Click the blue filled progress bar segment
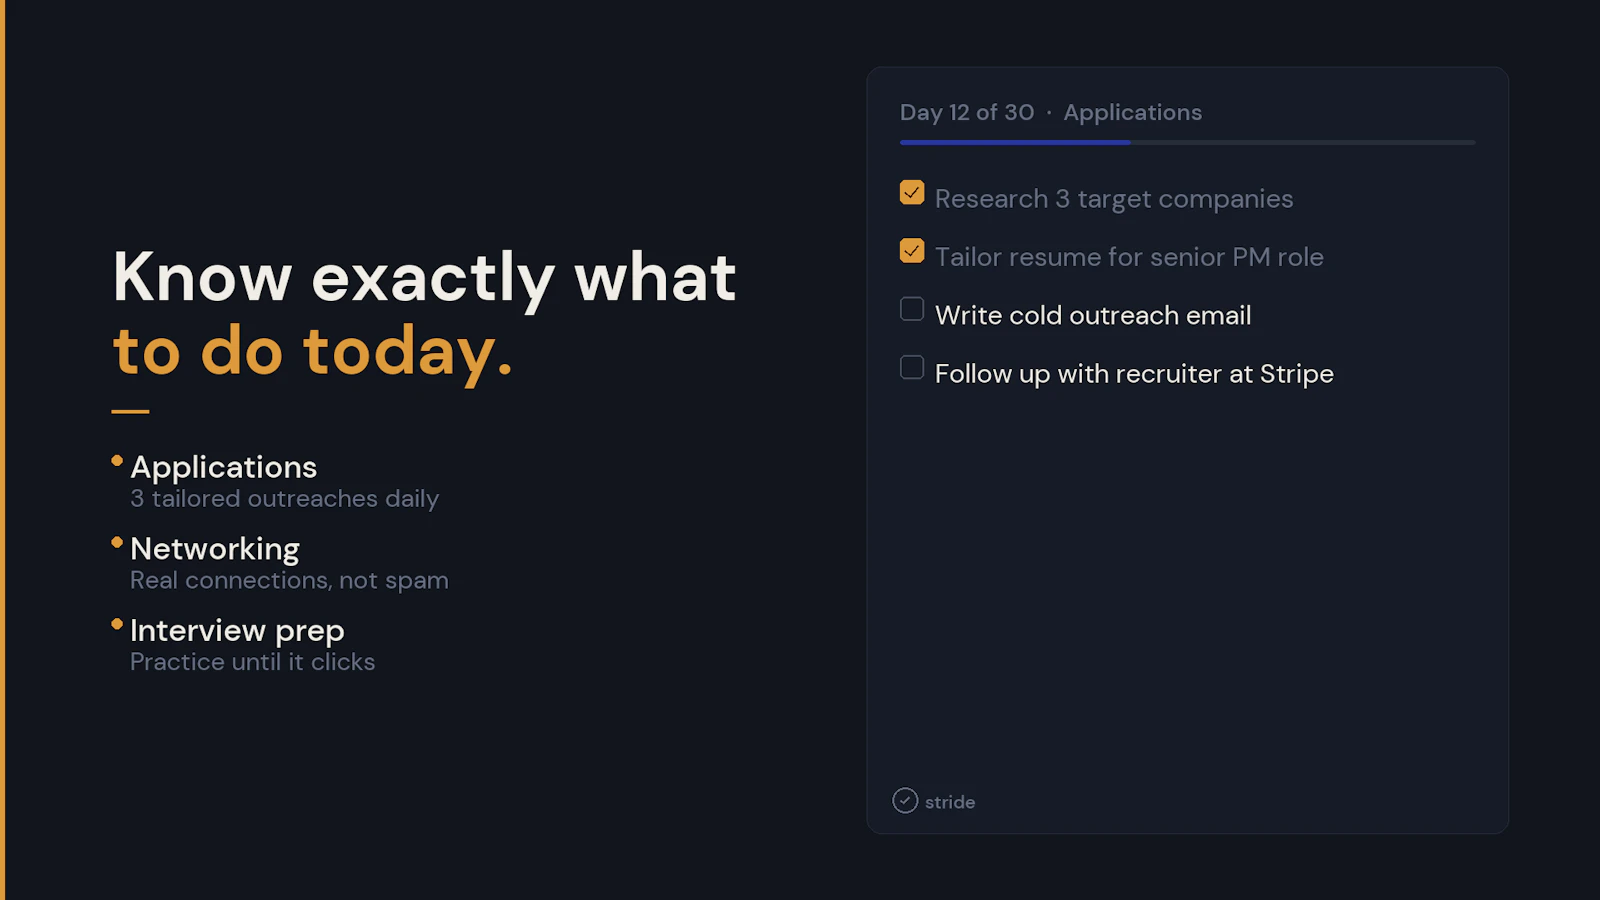This screenshot has height=900, width=1600. (1015, 143)
